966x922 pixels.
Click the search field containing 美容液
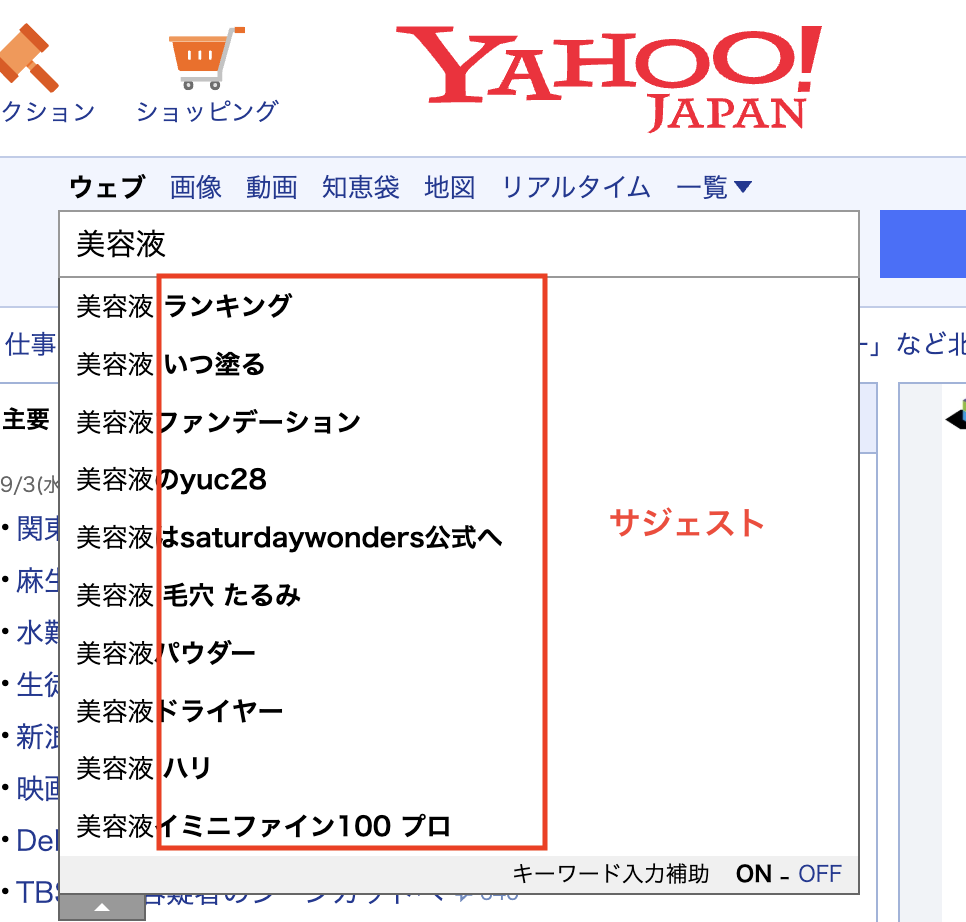pos(458,244)
